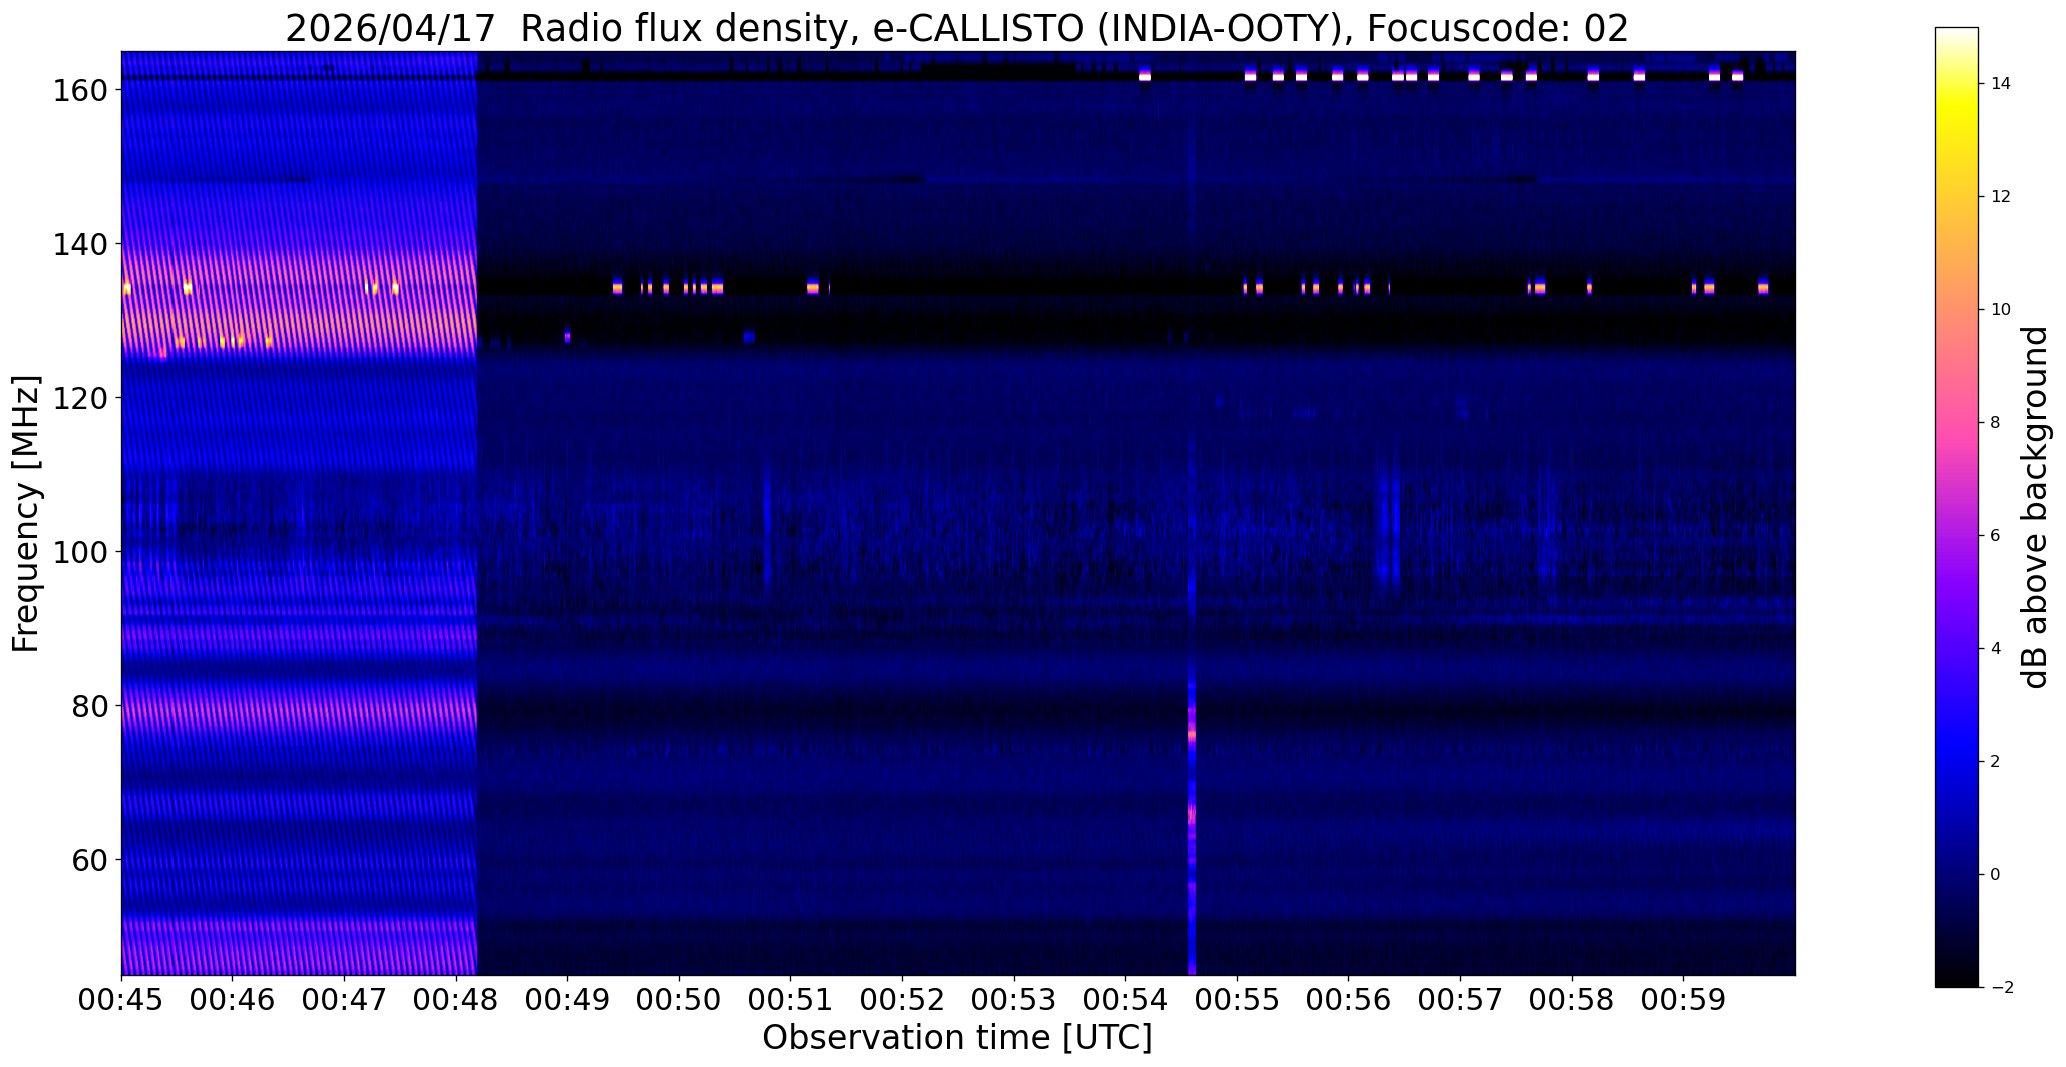The height and width of the screenshot is (1067, 2066).
Task: Click the 00:57 time tick label
Action: [x=1461, y=1000]
